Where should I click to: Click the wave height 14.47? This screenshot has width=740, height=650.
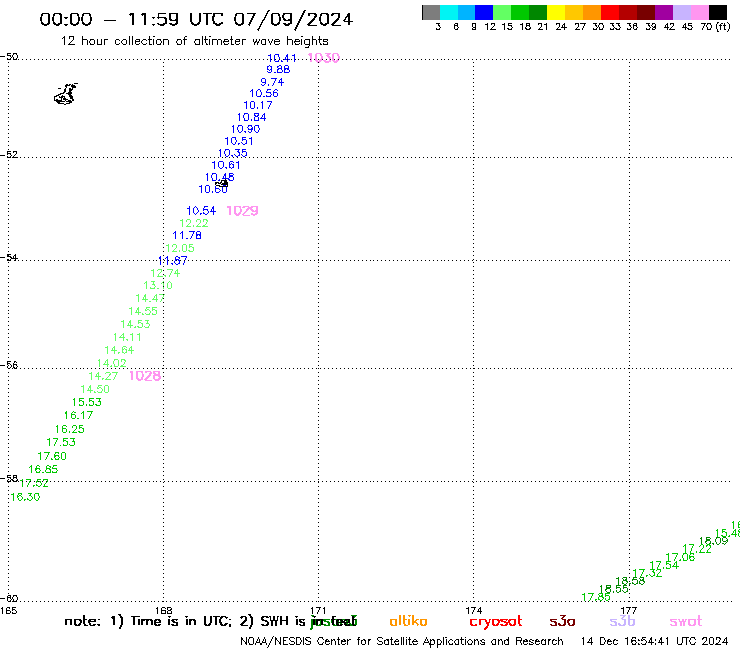pos(150,298)
